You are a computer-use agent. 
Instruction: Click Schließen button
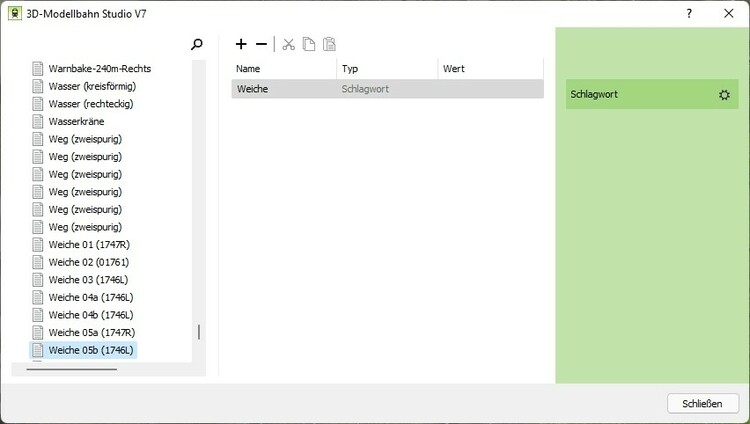703,403
